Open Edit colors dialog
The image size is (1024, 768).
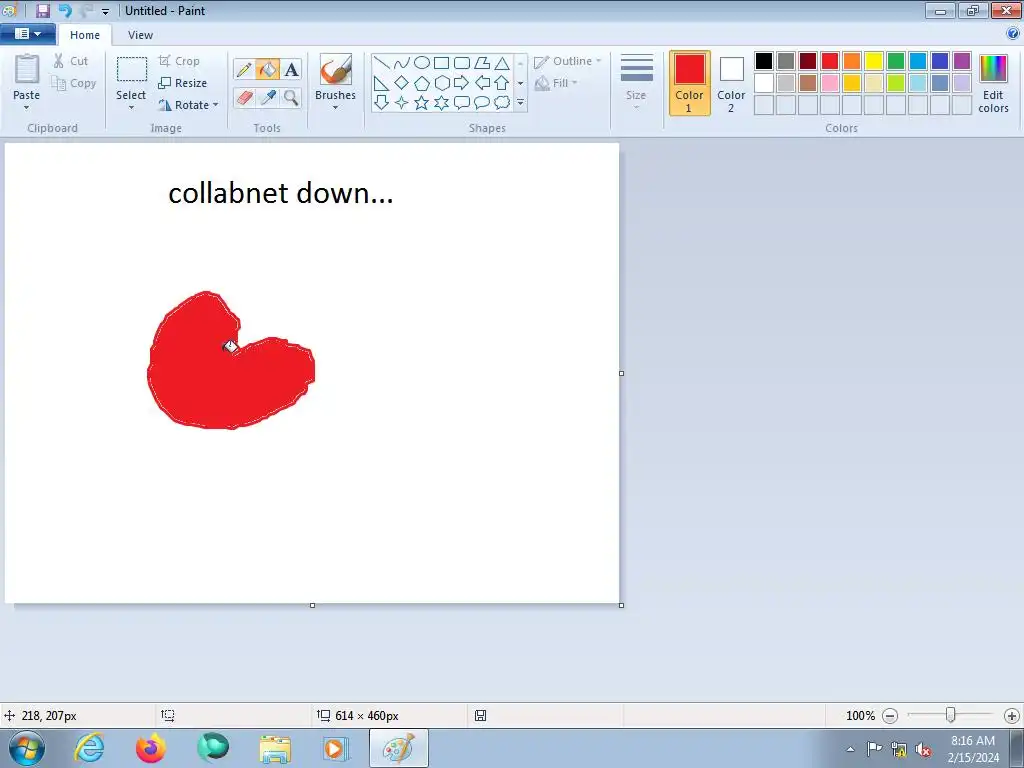pyautogui.click(x=993, y=83)
